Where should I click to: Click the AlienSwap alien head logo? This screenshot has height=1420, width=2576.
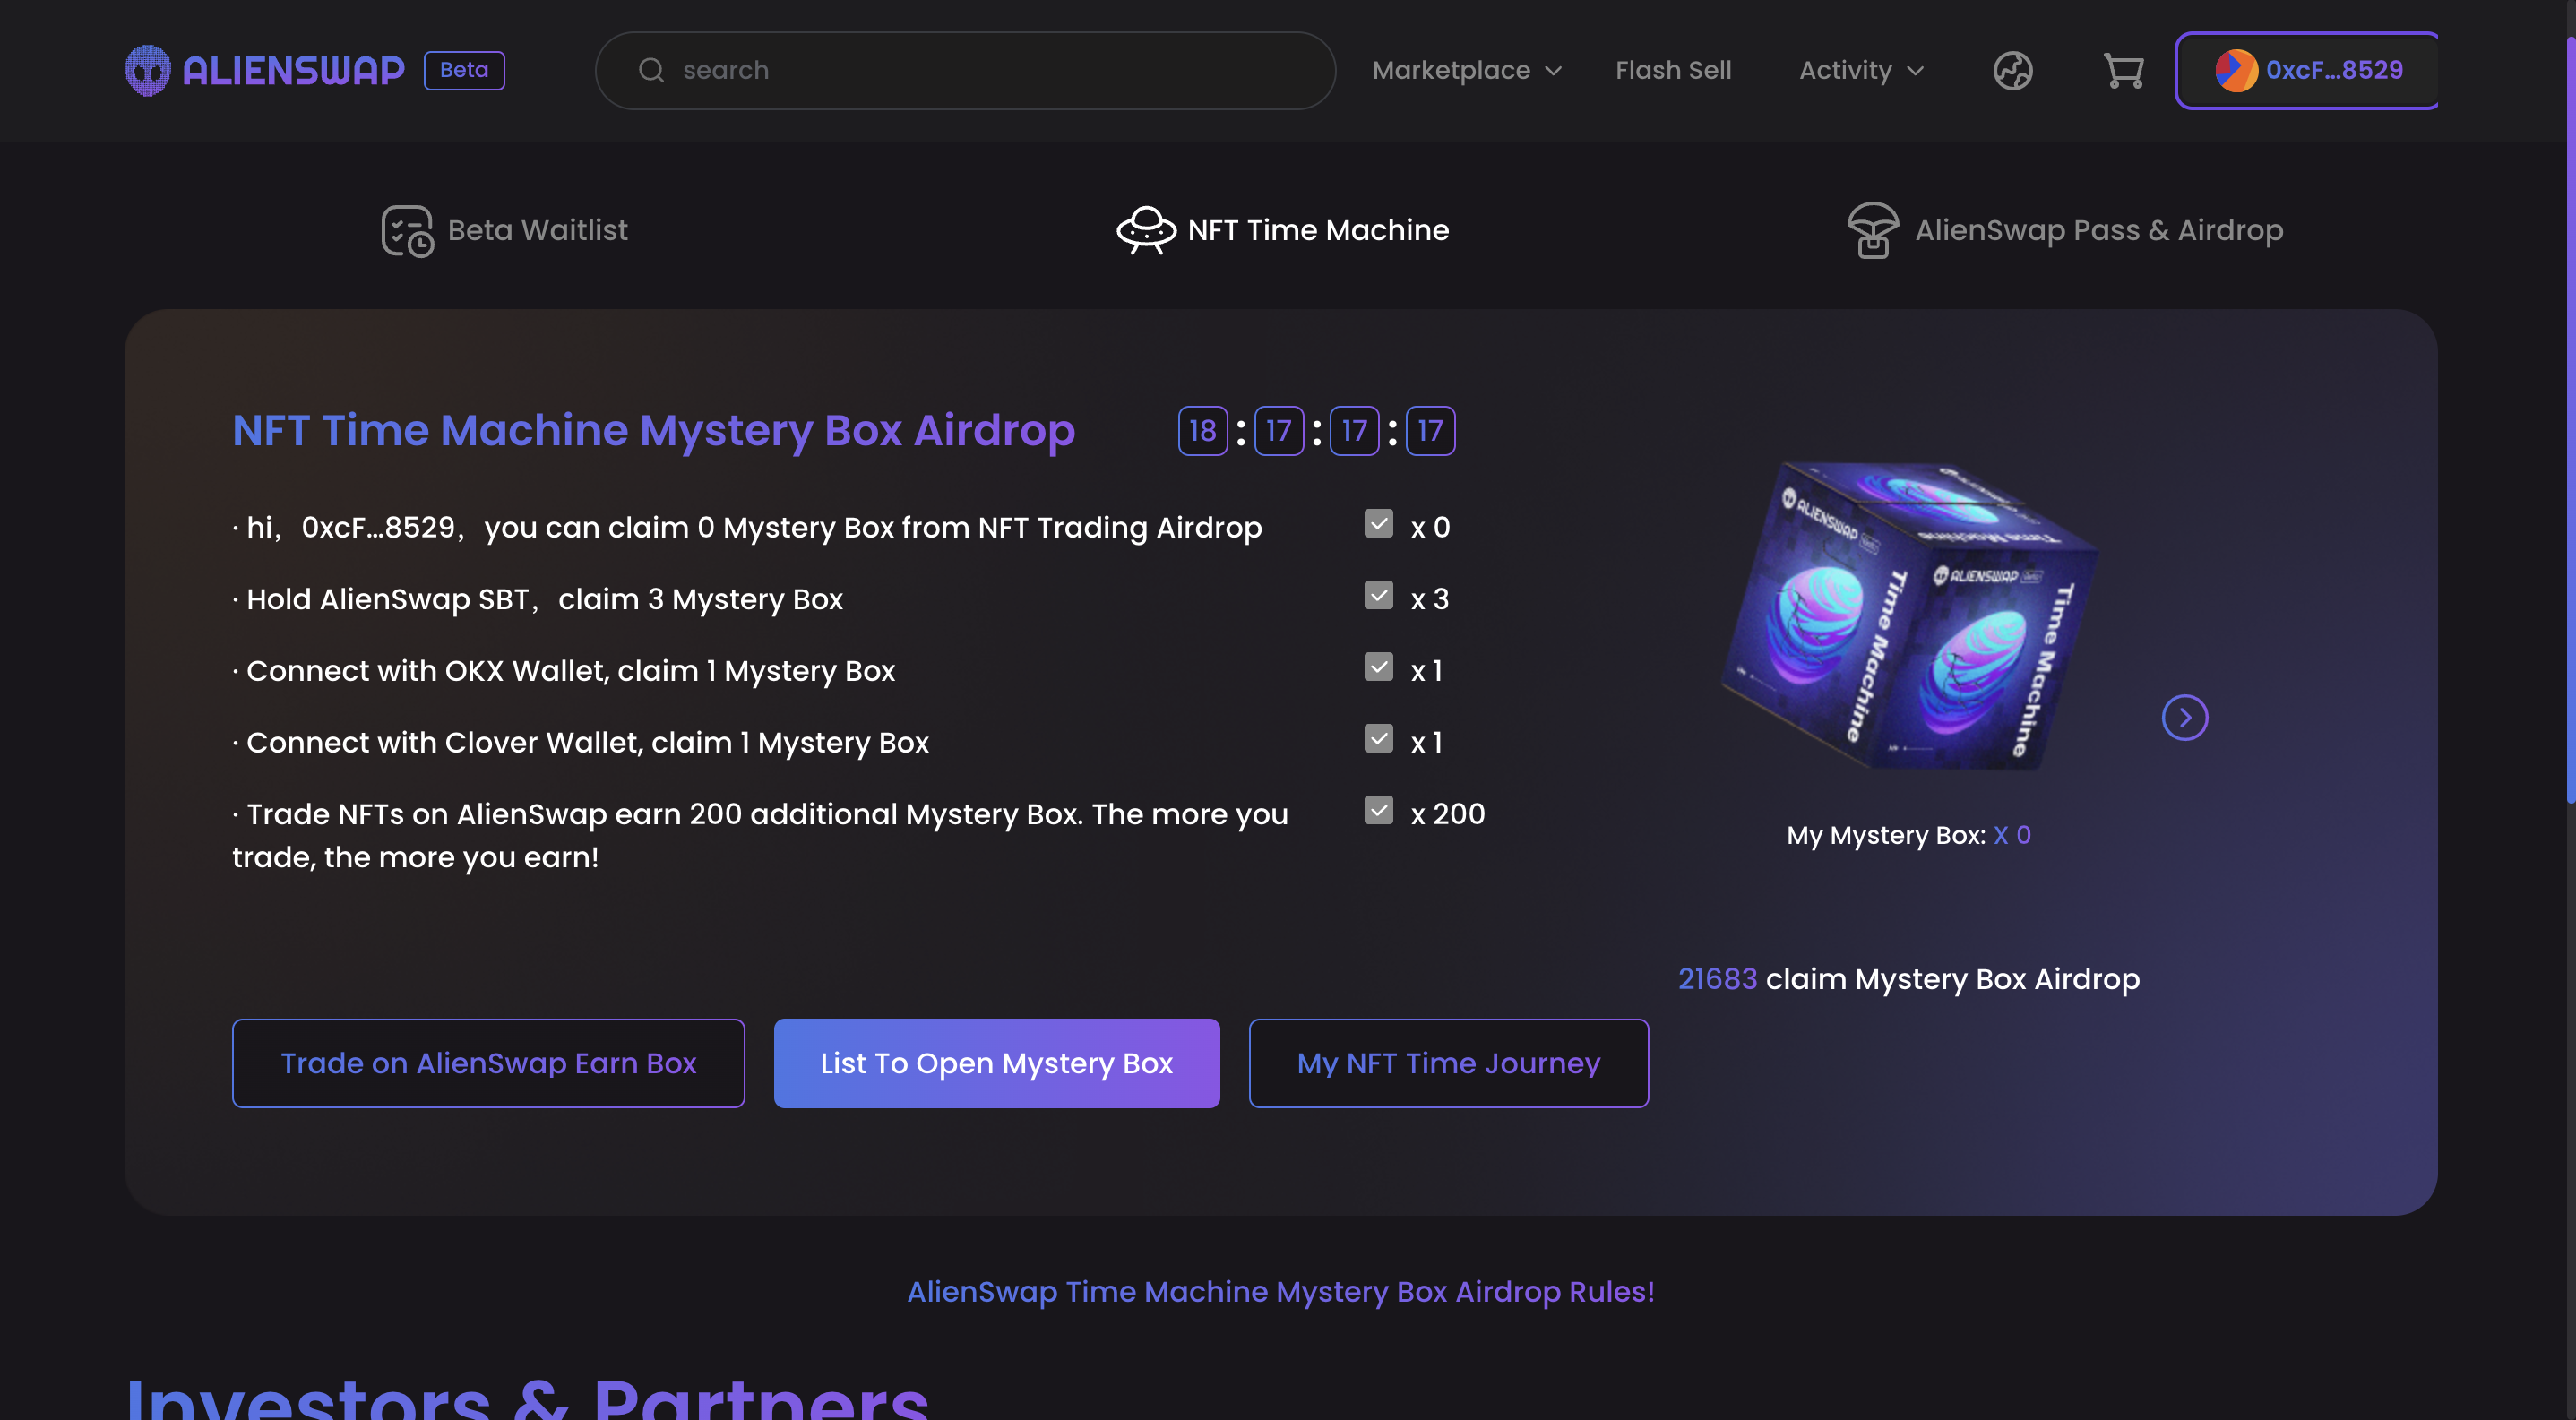coord(147,70)
